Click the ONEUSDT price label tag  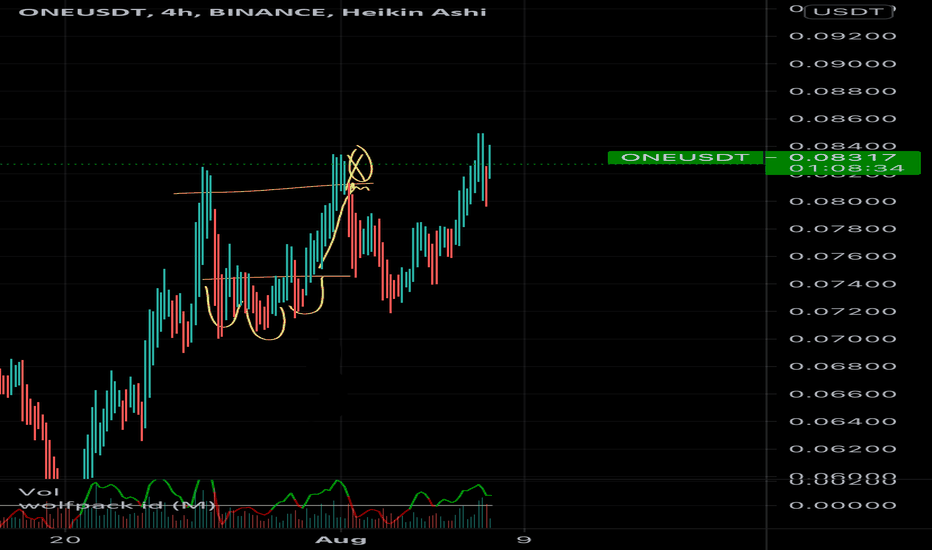[x=685, y=158]
